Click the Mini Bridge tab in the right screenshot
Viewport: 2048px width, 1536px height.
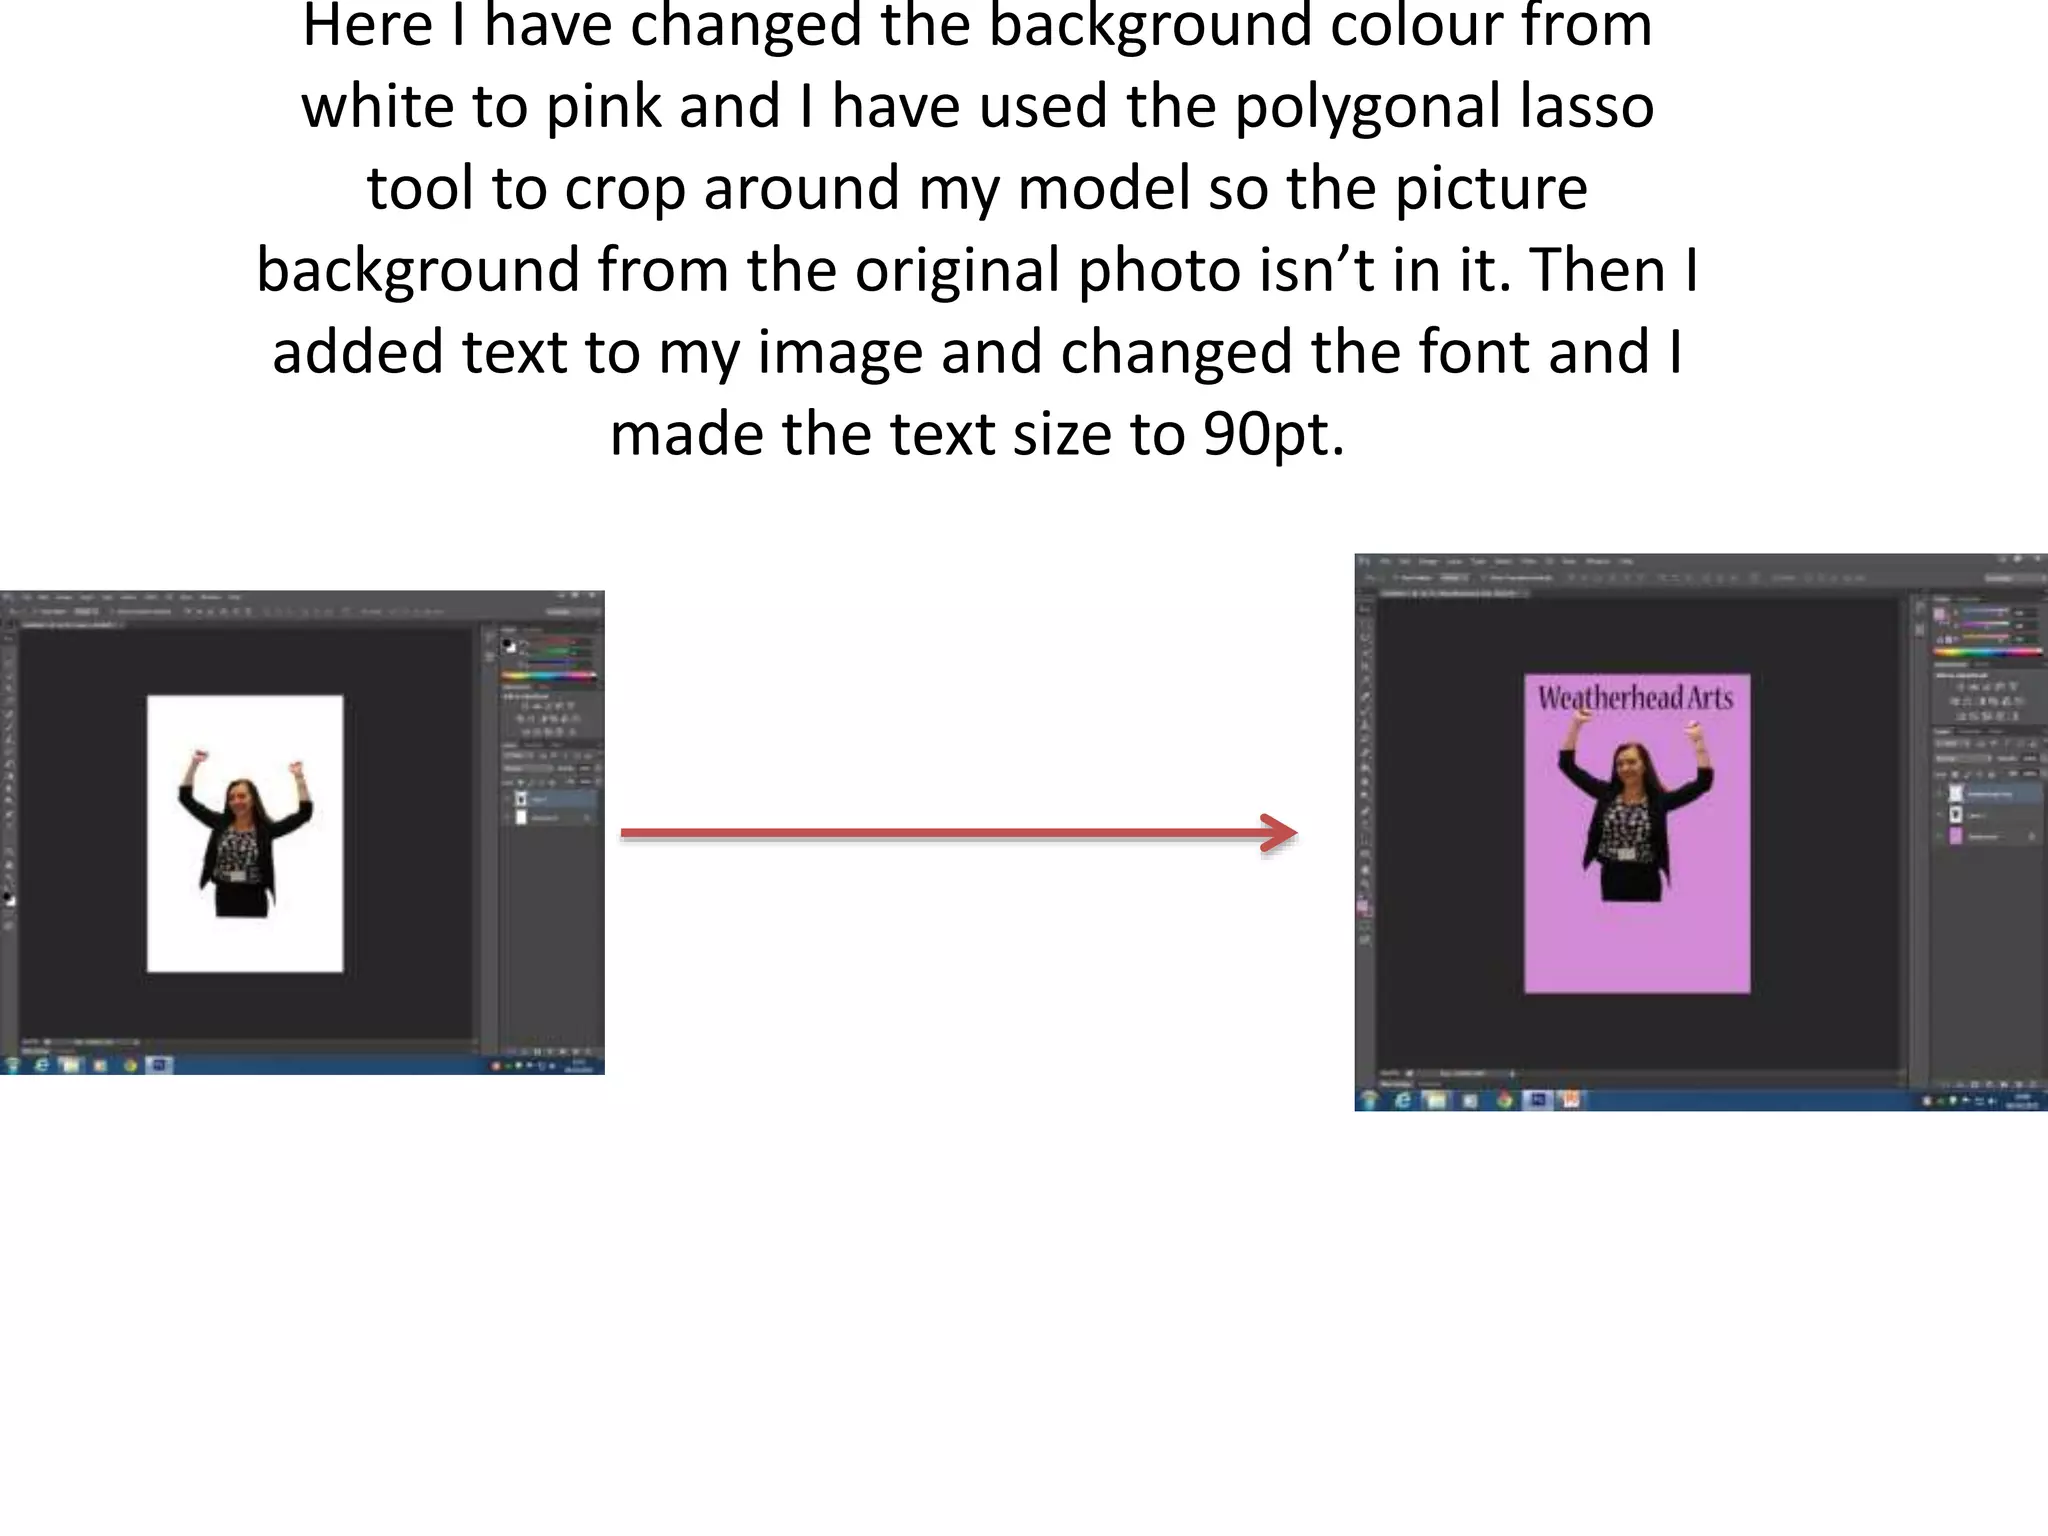click(1396, 1084)
